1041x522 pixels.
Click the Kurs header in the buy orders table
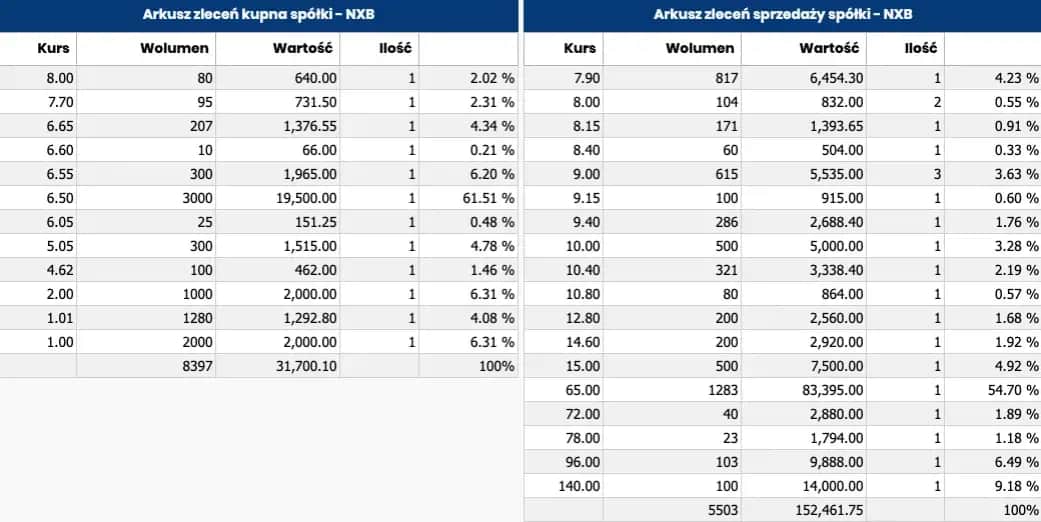(x=54, y=48)
